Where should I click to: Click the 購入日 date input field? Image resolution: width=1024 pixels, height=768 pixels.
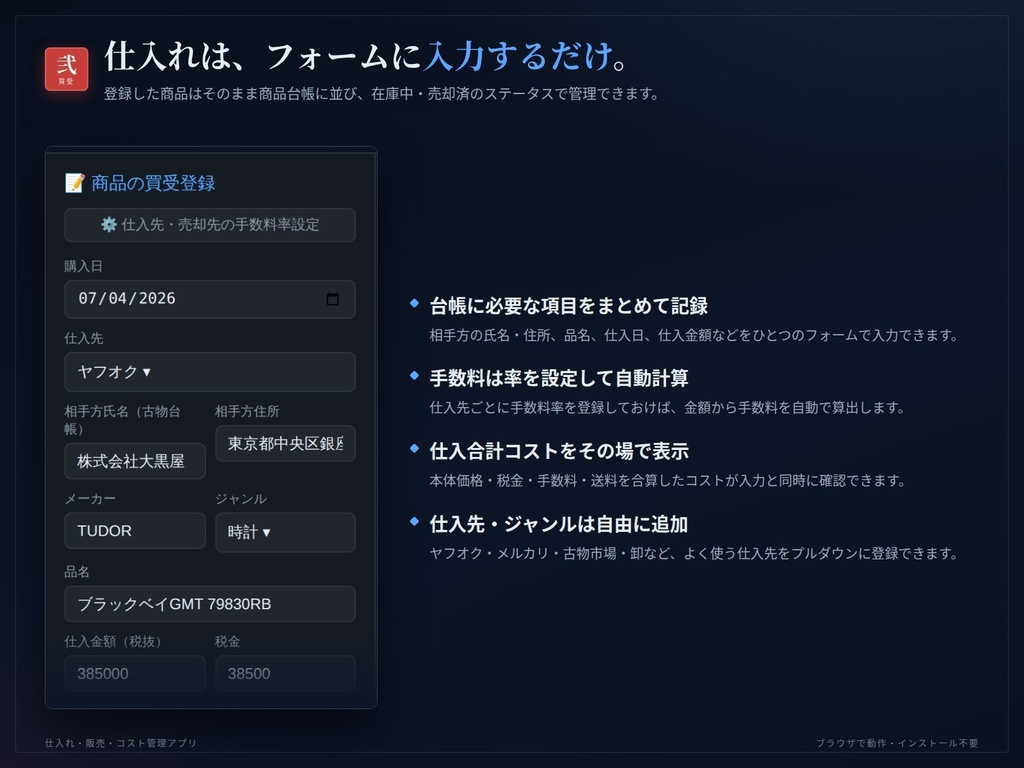[210, 299]
